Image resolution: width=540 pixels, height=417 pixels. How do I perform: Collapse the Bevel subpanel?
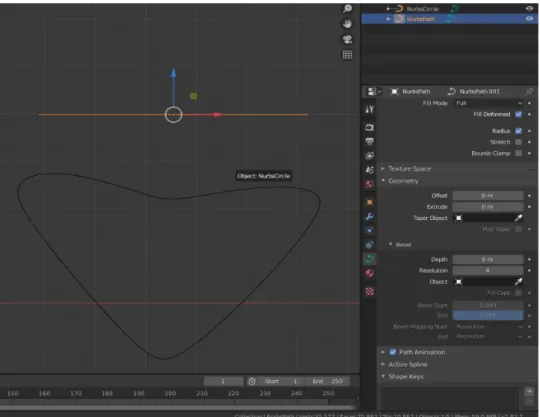(x=391, y=244)
